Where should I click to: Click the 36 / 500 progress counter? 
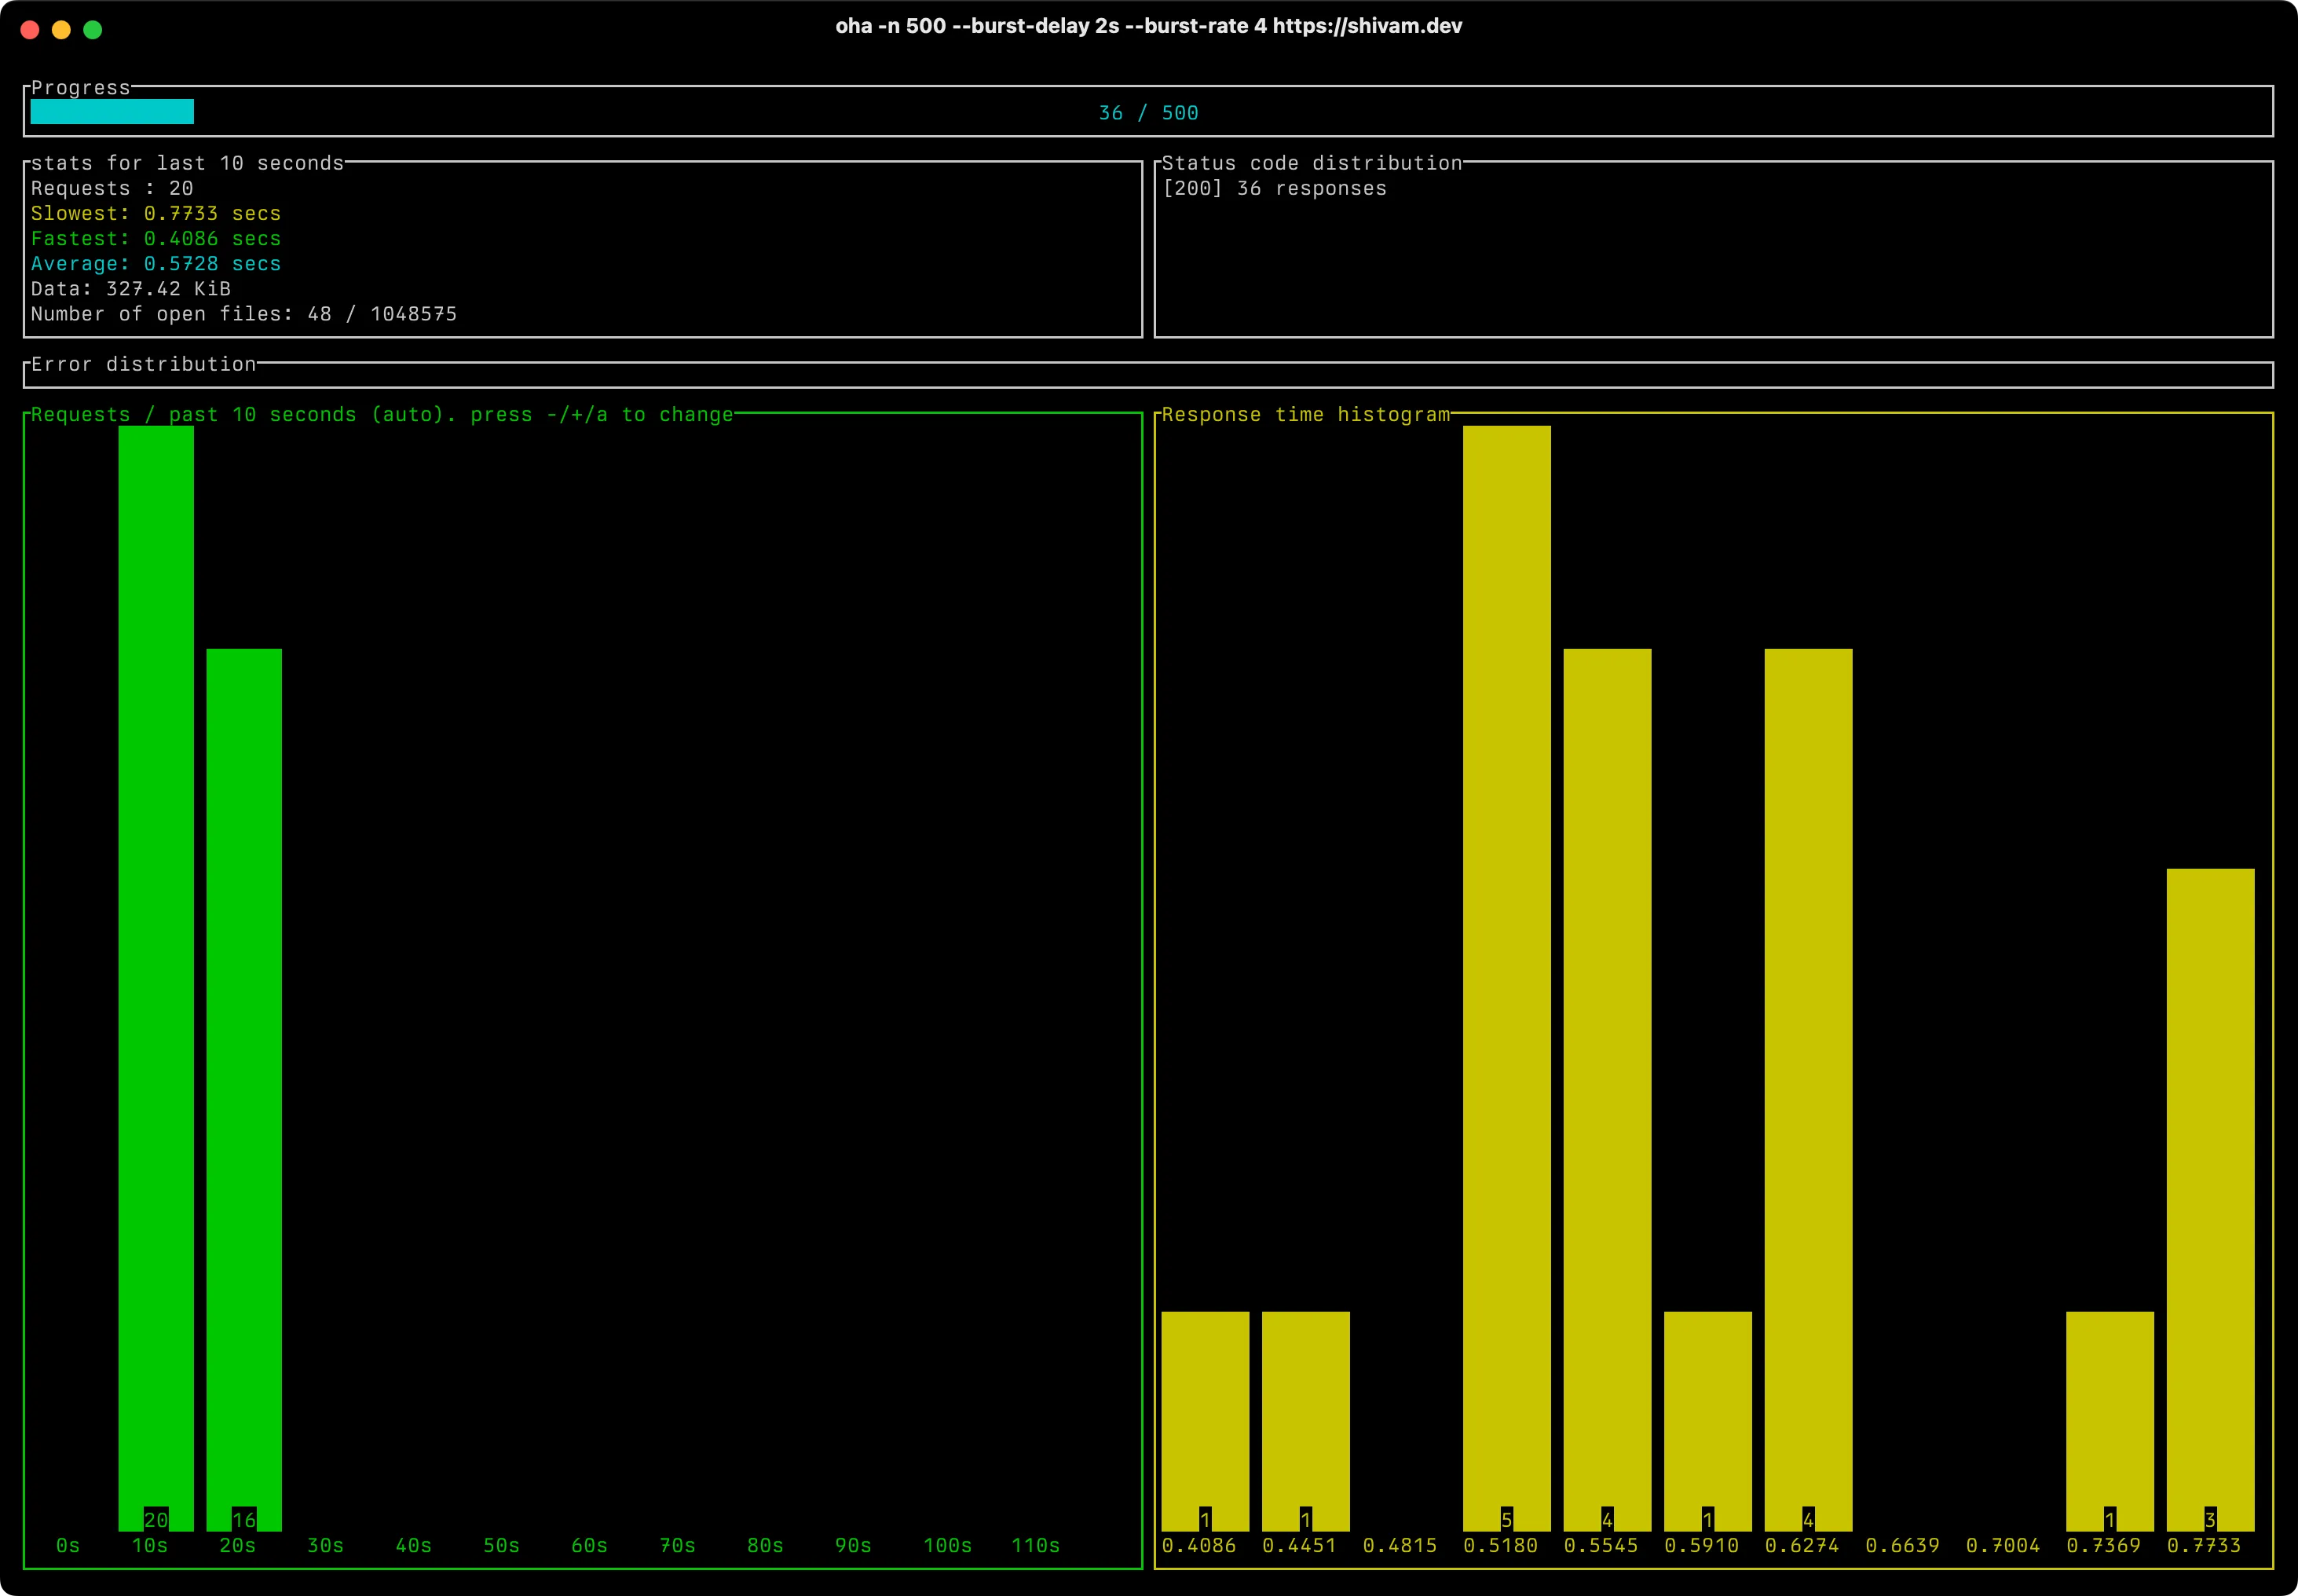[1148, 113]
